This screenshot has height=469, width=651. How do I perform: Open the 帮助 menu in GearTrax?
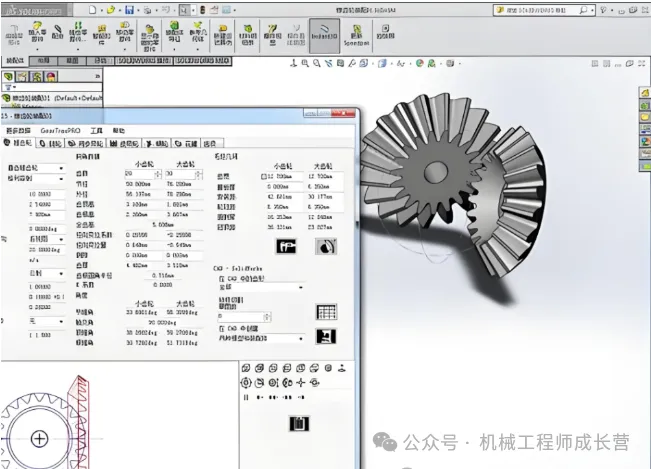click(x=119, y=131)
